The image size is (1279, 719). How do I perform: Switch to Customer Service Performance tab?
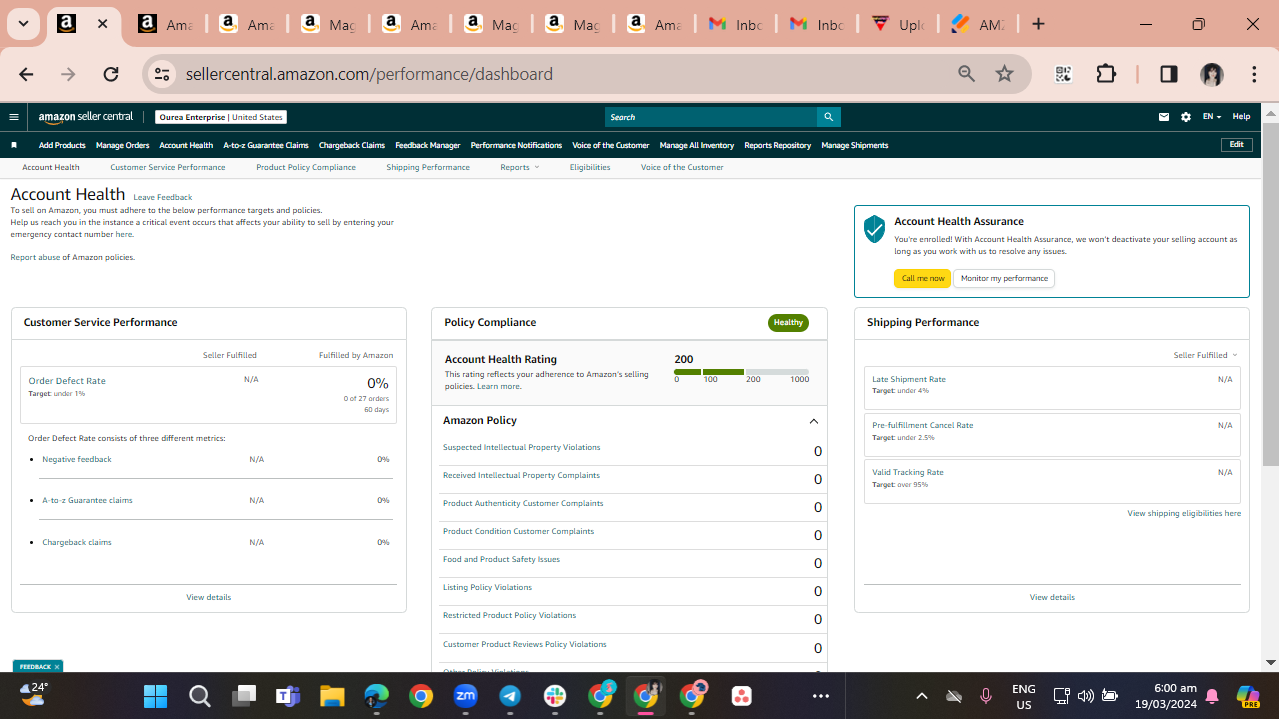point(168,167)
